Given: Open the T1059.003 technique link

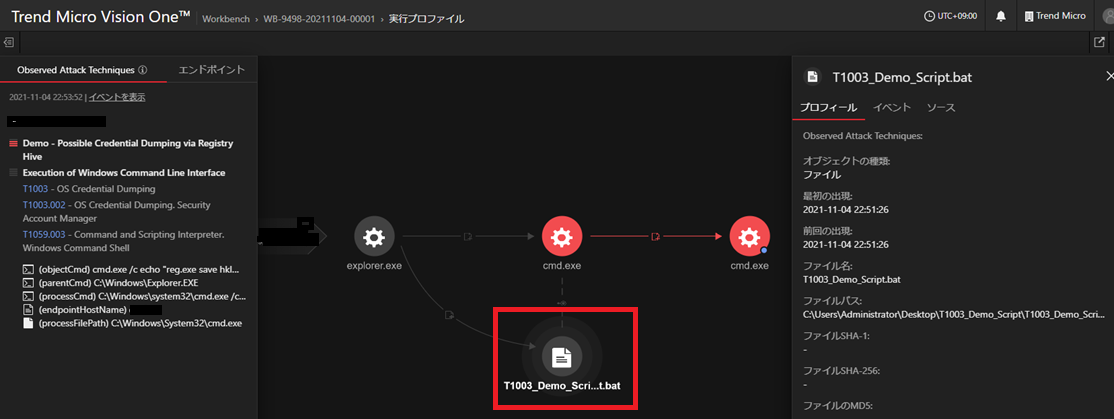Looking at the screenshot, I should click(x=45, y=234).
